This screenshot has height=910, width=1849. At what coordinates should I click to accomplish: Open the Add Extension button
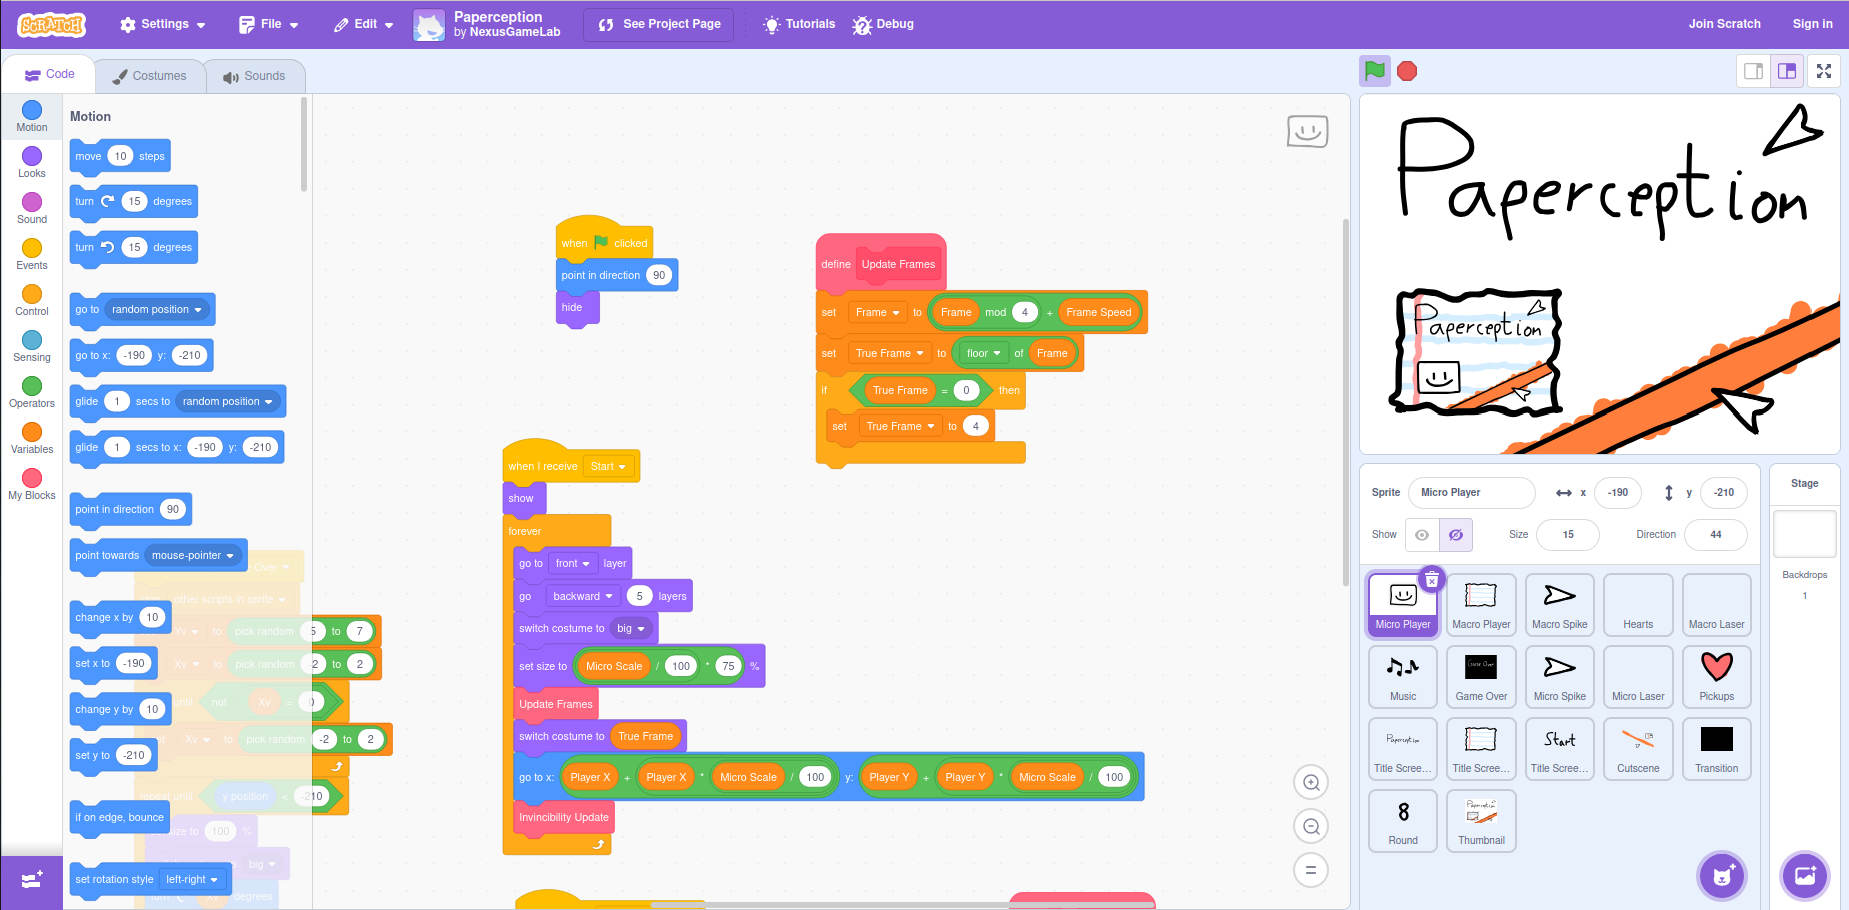pos(32,879)
